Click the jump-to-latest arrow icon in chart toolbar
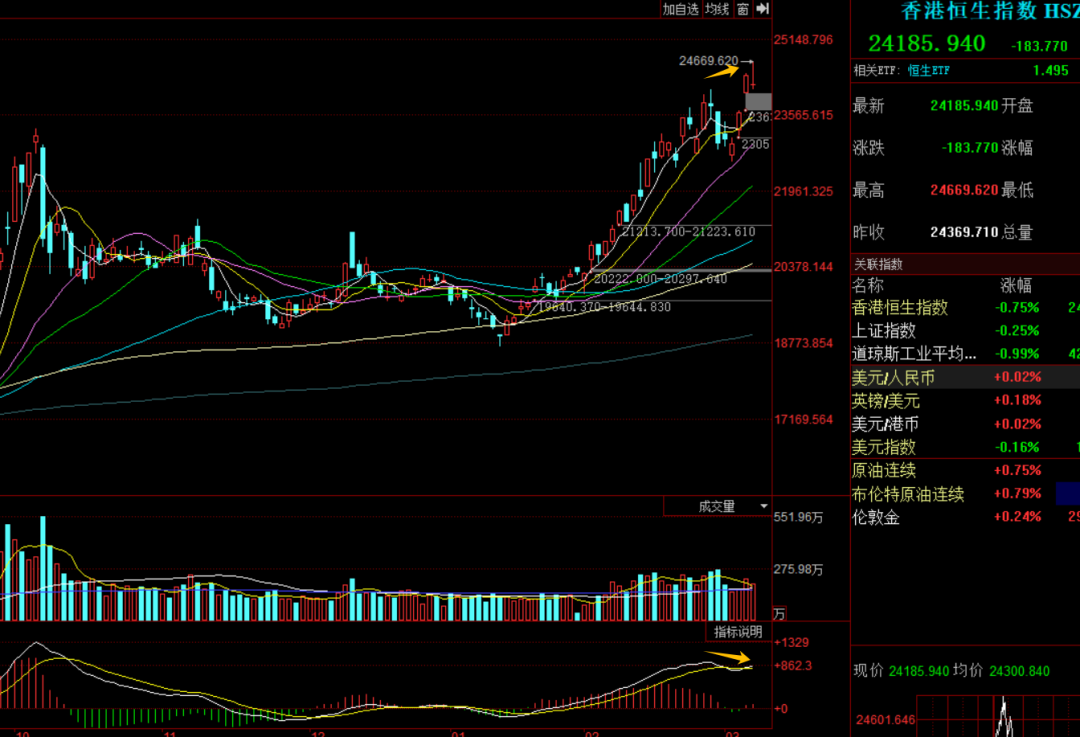 point(762,9)
